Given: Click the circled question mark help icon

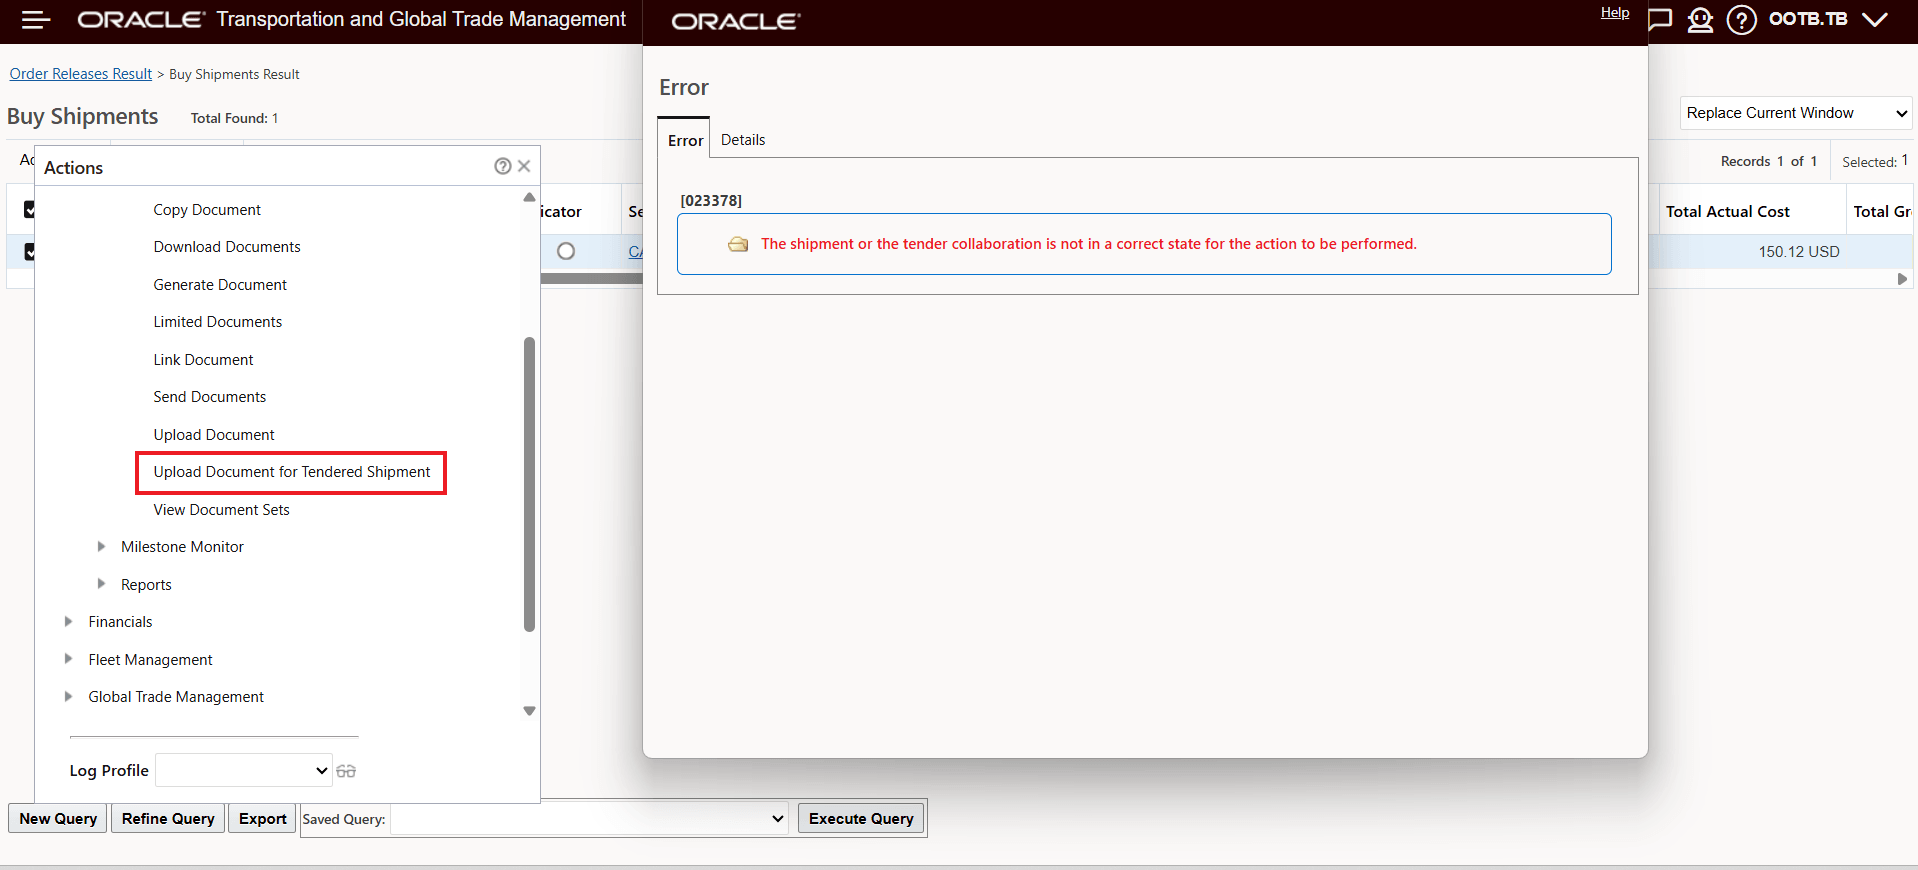Looking at the screenshot, I should pos(1741,20).
